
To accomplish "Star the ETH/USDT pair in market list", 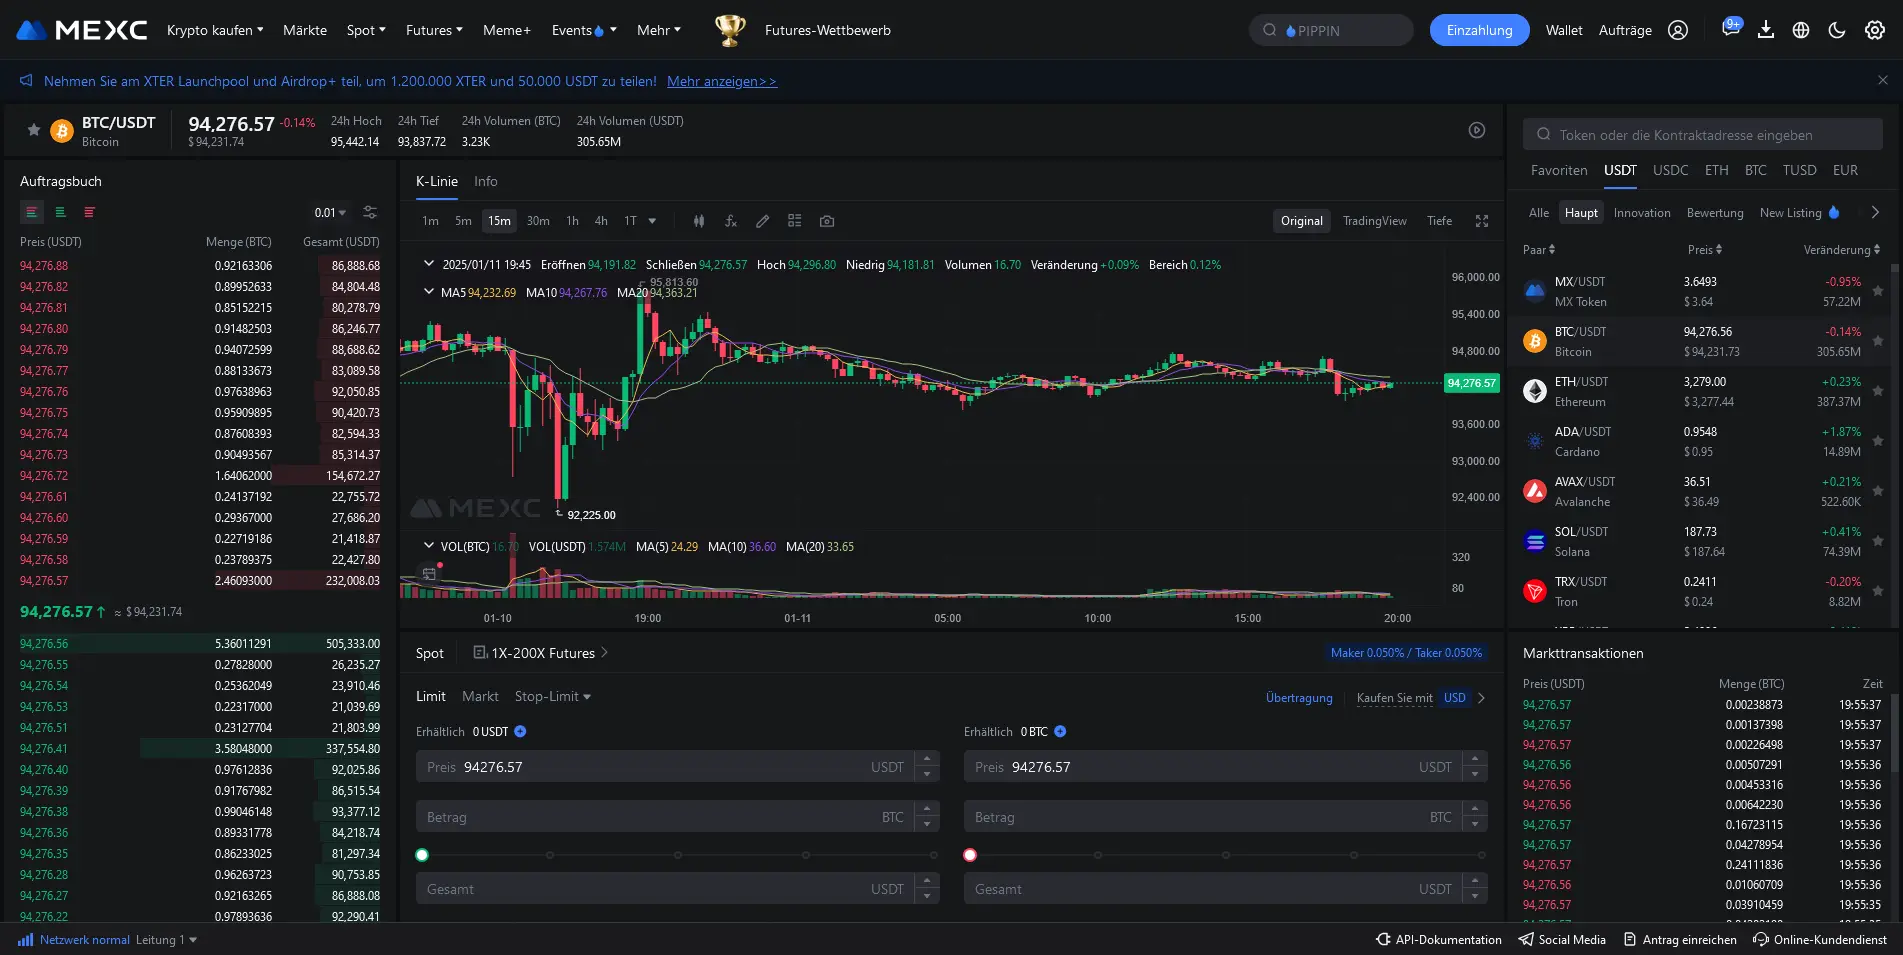I will [1878, 391].
